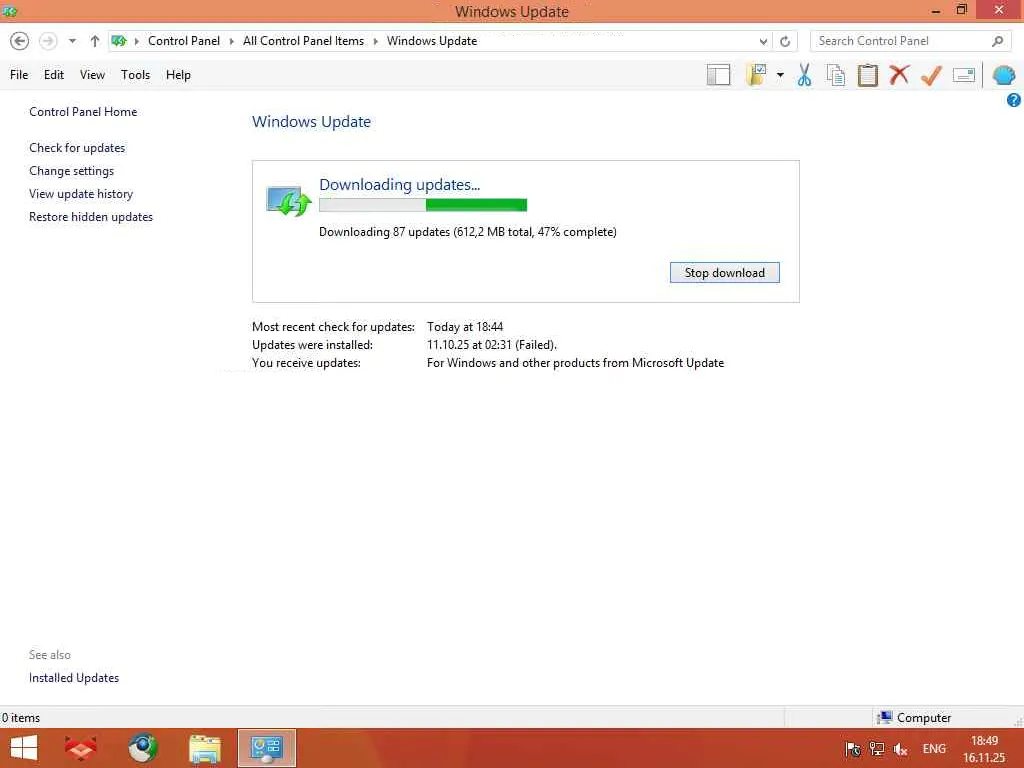
Task: Click the orange checkmark Properties icon
Action: (931, 75)
